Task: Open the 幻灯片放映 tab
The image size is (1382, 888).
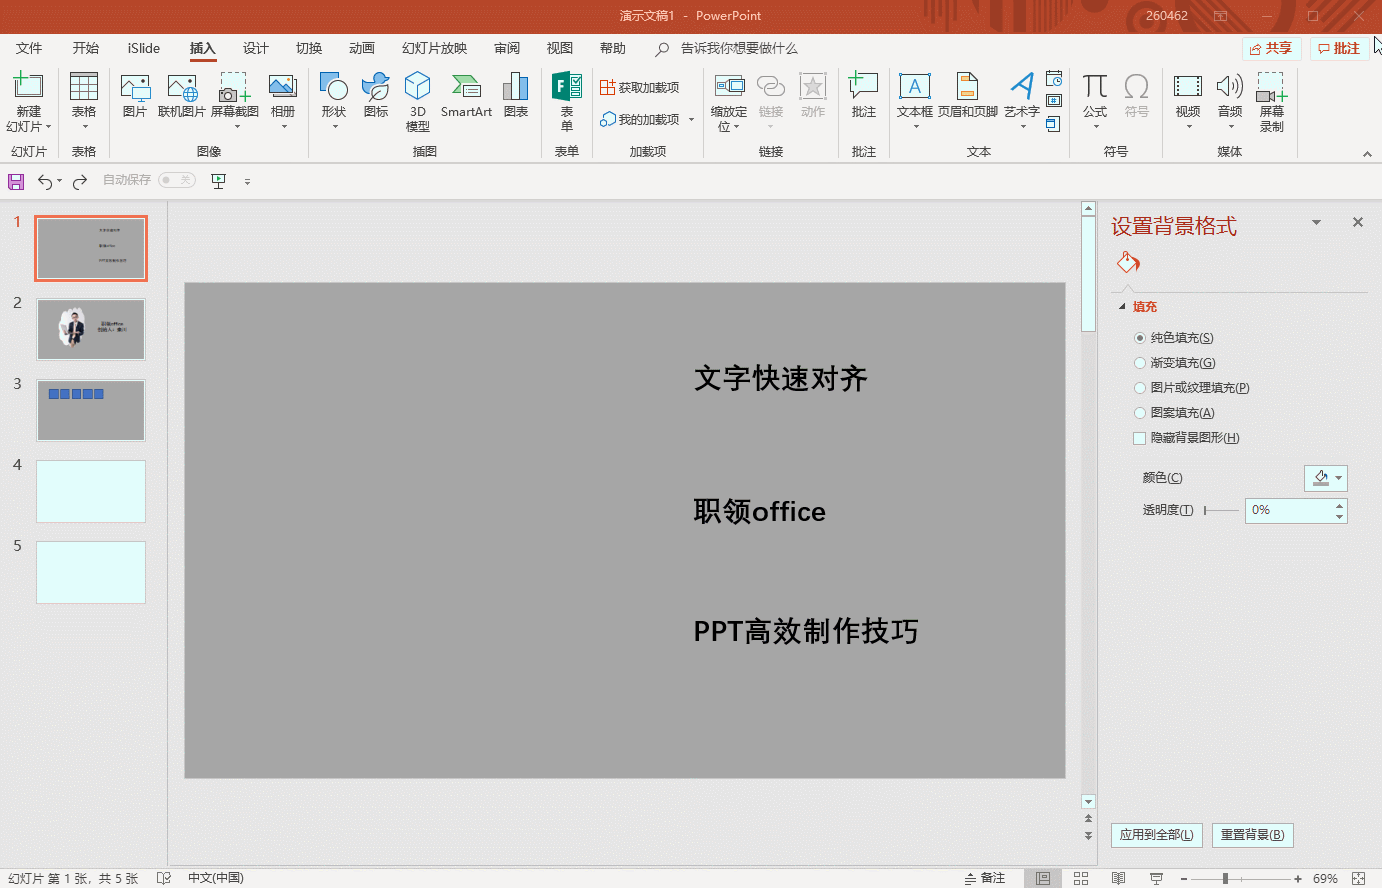Action: click(x=434, y=48)
